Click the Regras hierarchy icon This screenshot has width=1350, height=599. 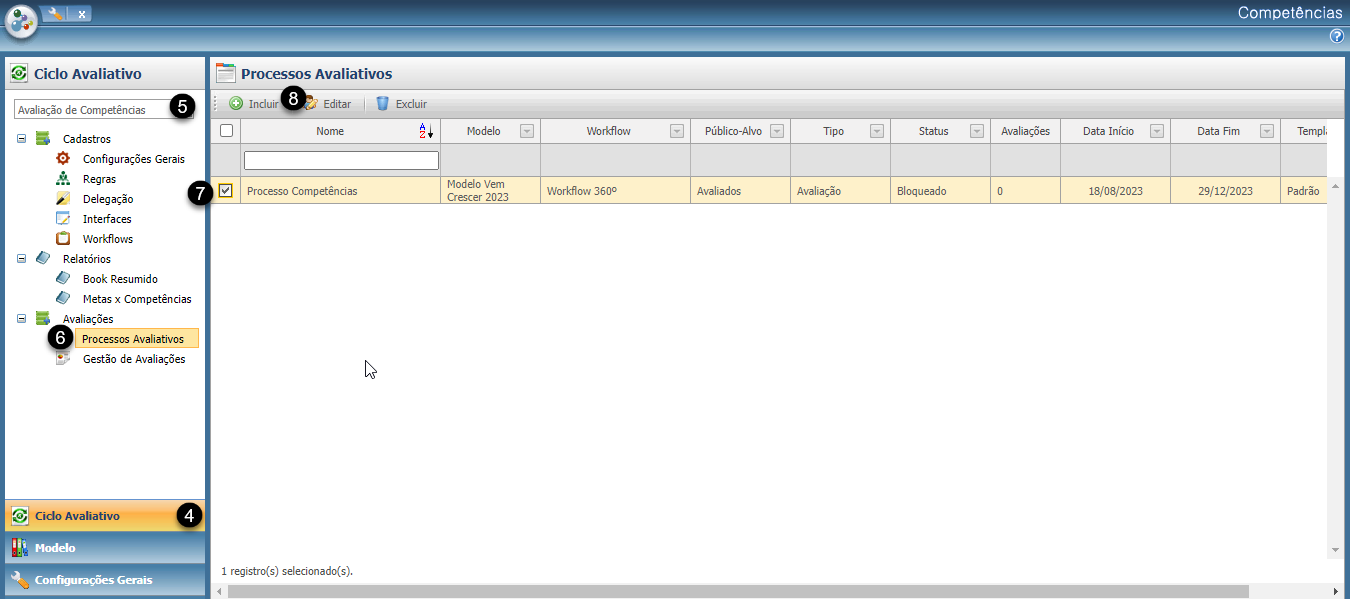[x=63, y=178]
